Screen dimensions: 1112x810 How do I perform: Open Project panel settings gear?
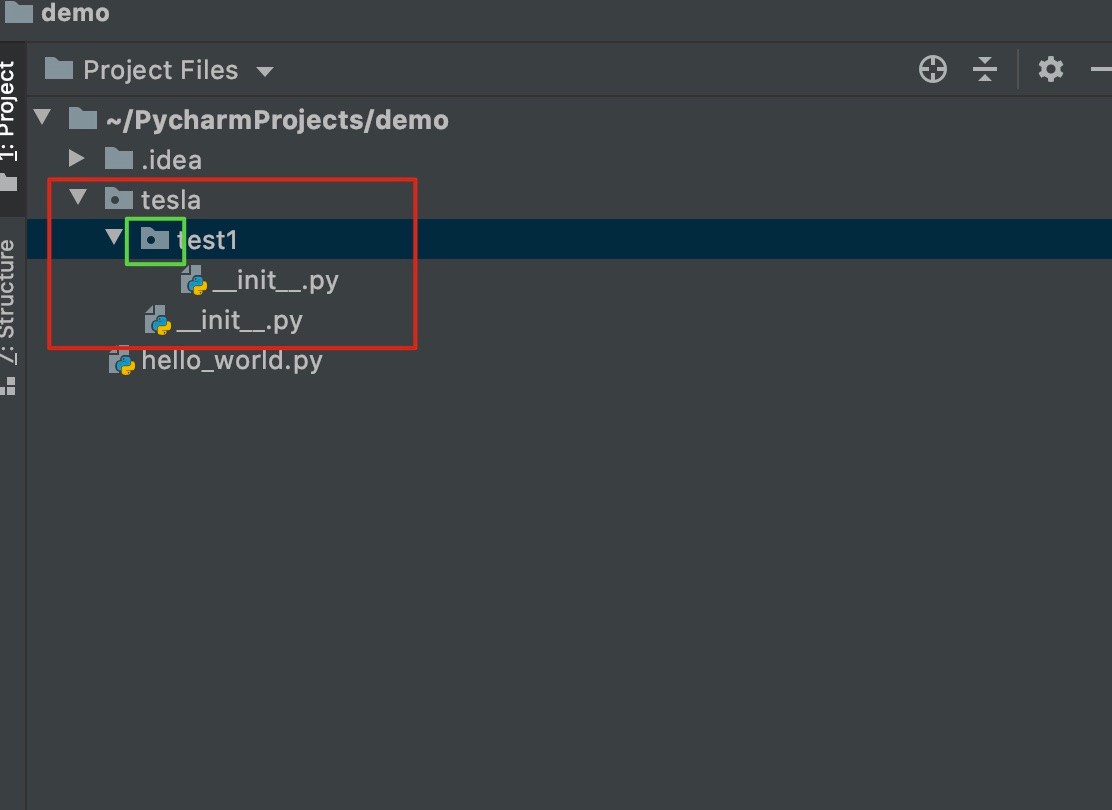1050,70
